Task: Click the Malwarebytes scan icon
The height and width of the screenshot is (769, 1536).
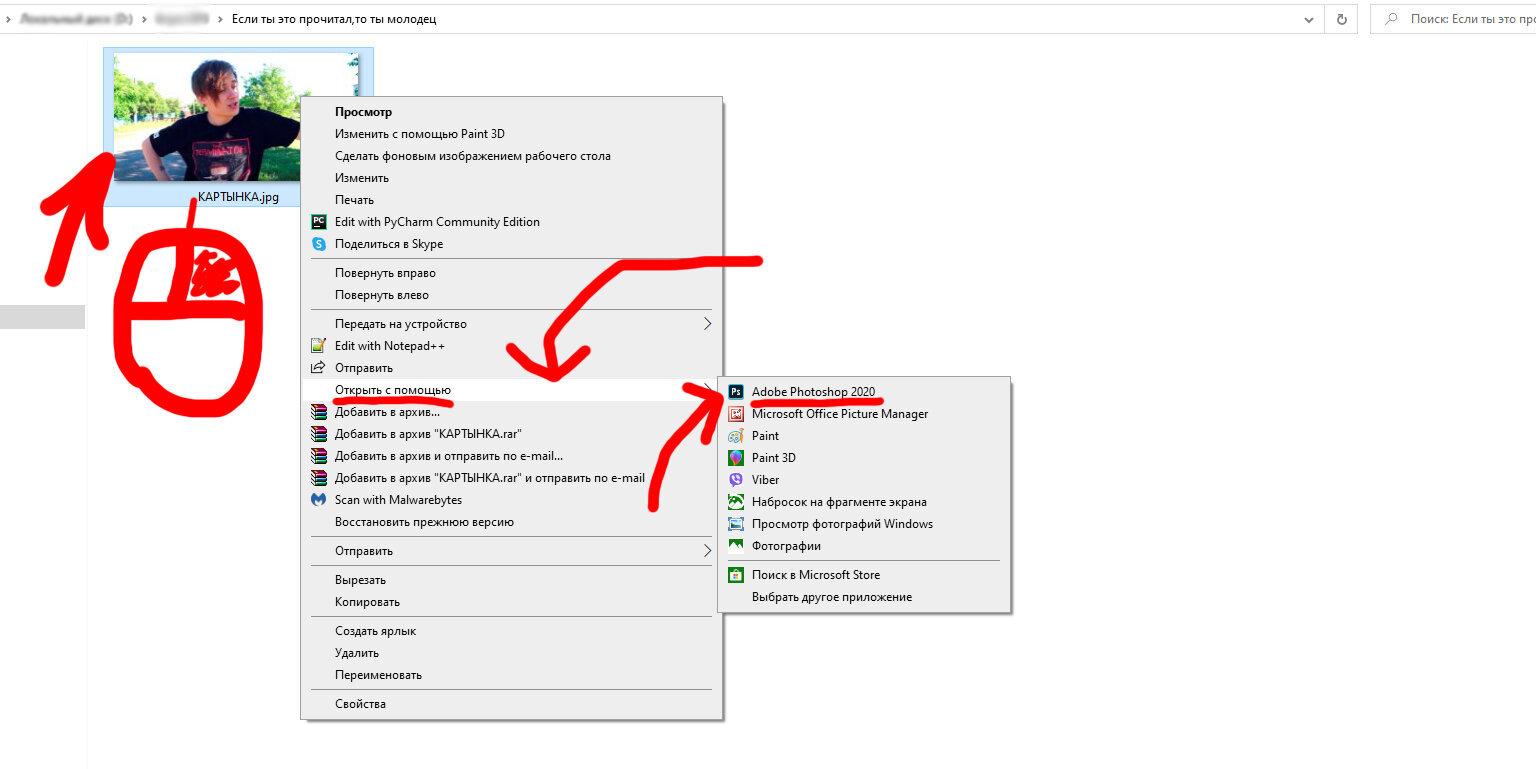Action: [319, 500]
